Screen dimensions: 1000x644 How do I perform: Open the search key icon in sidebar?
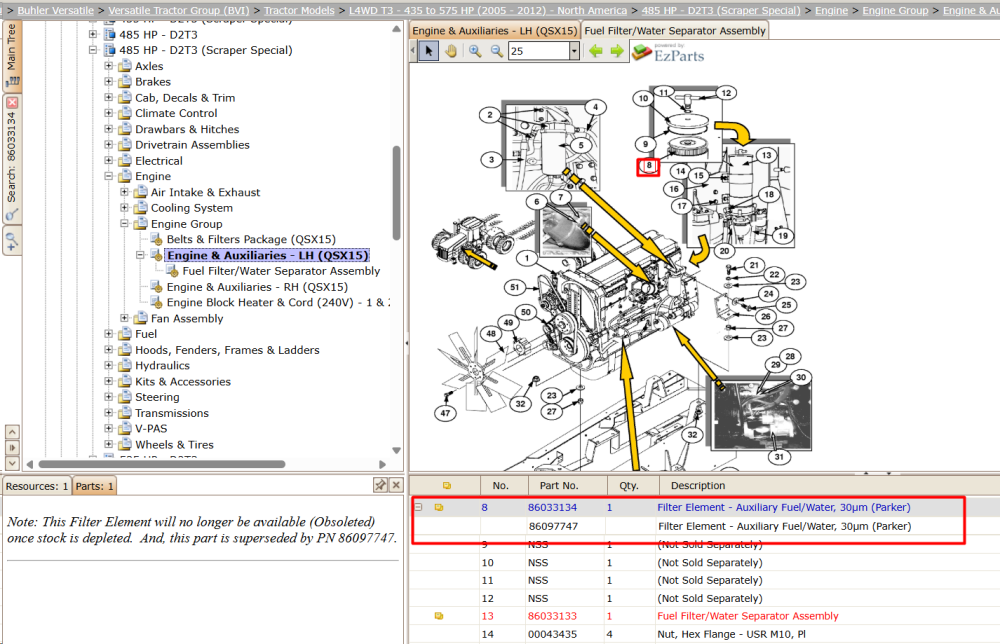[x=11, y=215]
